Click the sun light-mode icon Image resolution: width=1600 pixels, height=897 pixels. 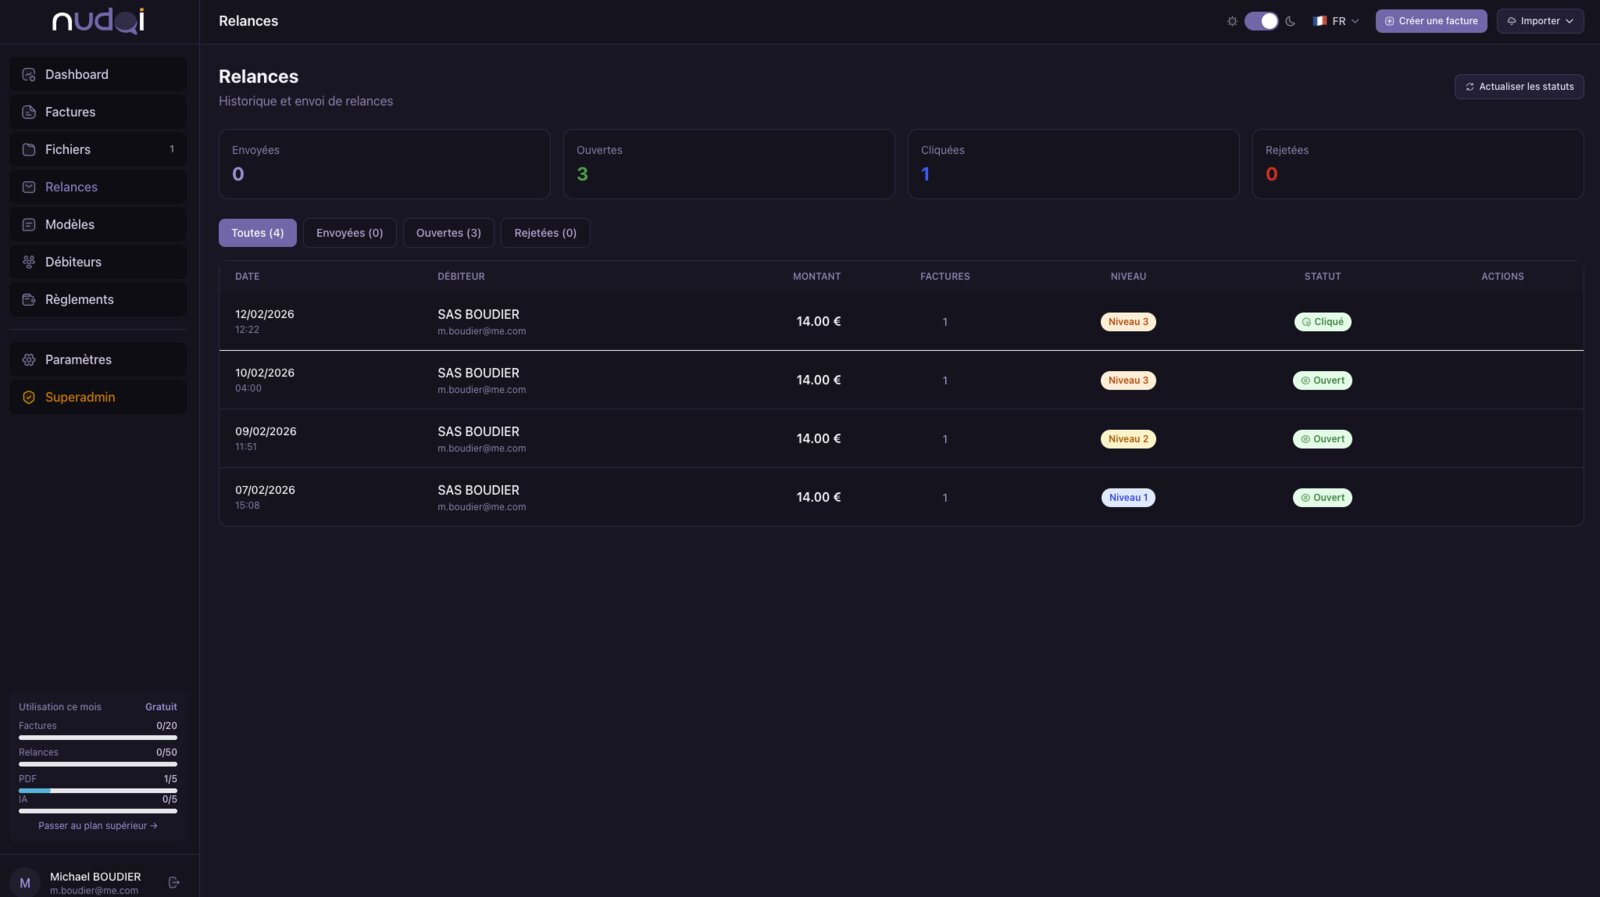click(x=1232, y=21)
